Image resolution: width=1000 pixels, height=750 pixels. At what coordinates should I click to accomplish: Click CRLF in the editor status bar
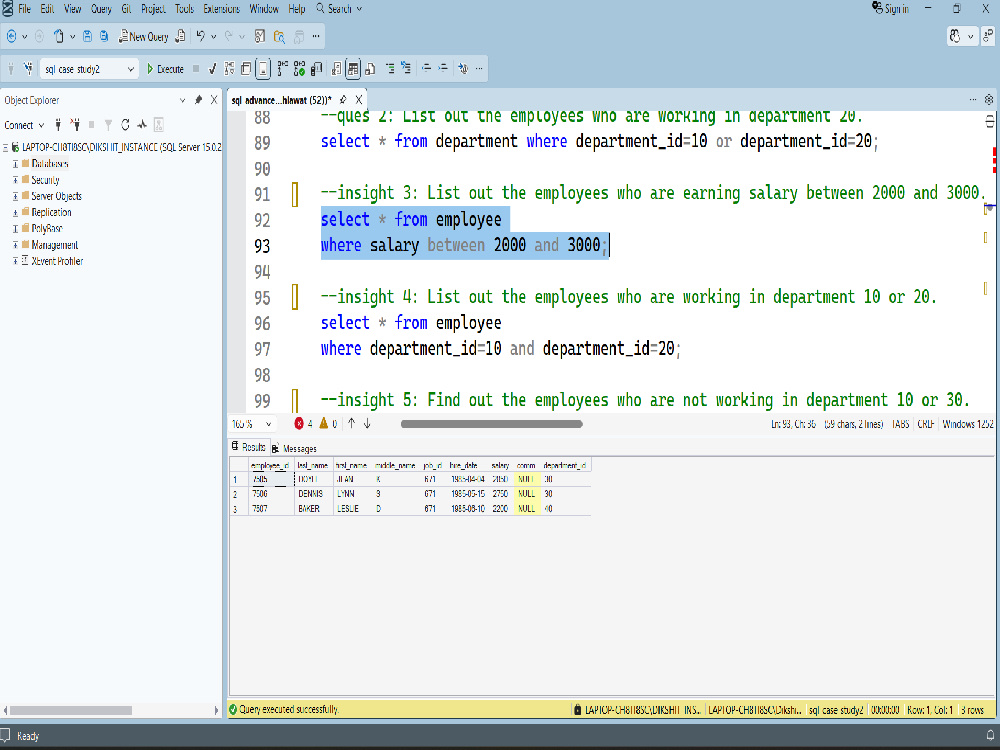click(x=926, y=424)
